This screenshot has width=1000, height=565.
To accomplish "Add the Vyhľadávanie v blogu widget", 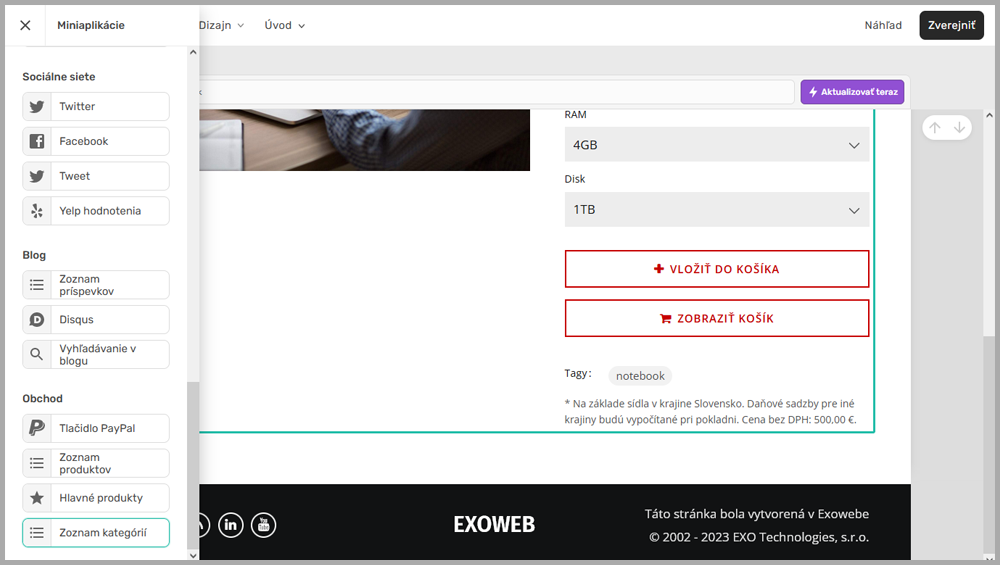I will [x=96, y=355].
